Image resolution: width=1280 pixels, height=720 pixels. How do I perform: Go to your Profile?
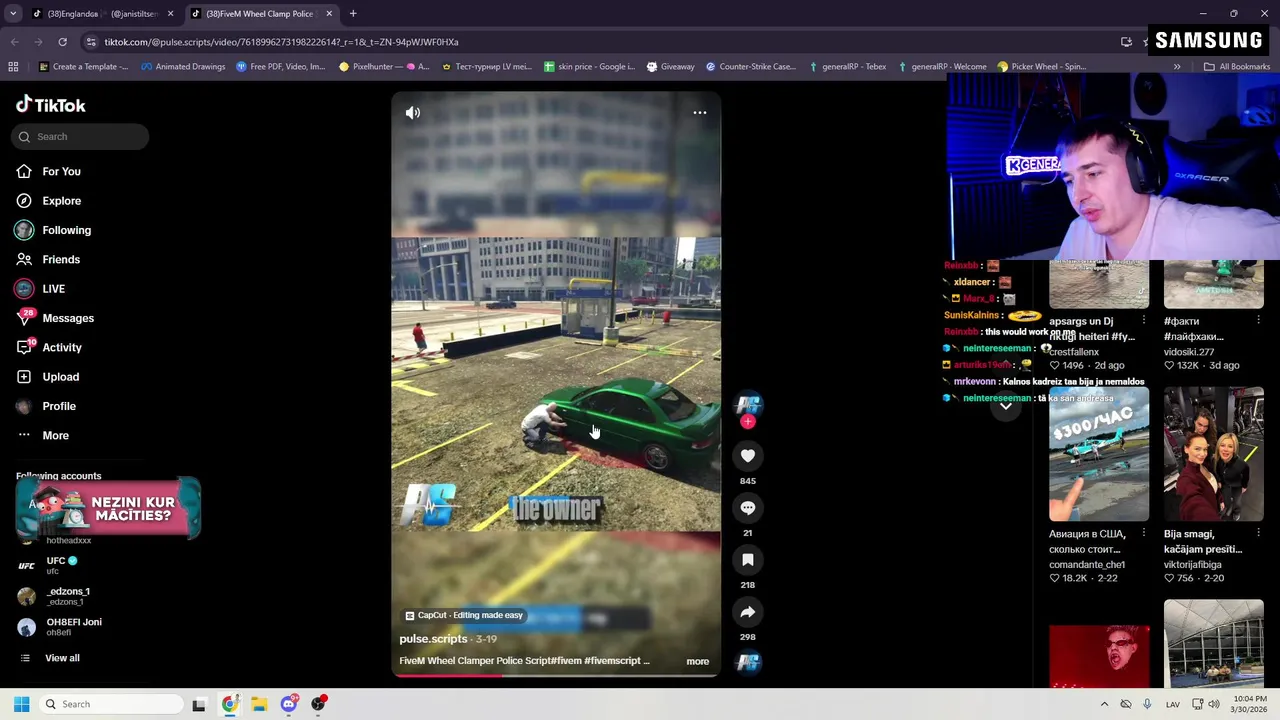(x=59, y=406)
